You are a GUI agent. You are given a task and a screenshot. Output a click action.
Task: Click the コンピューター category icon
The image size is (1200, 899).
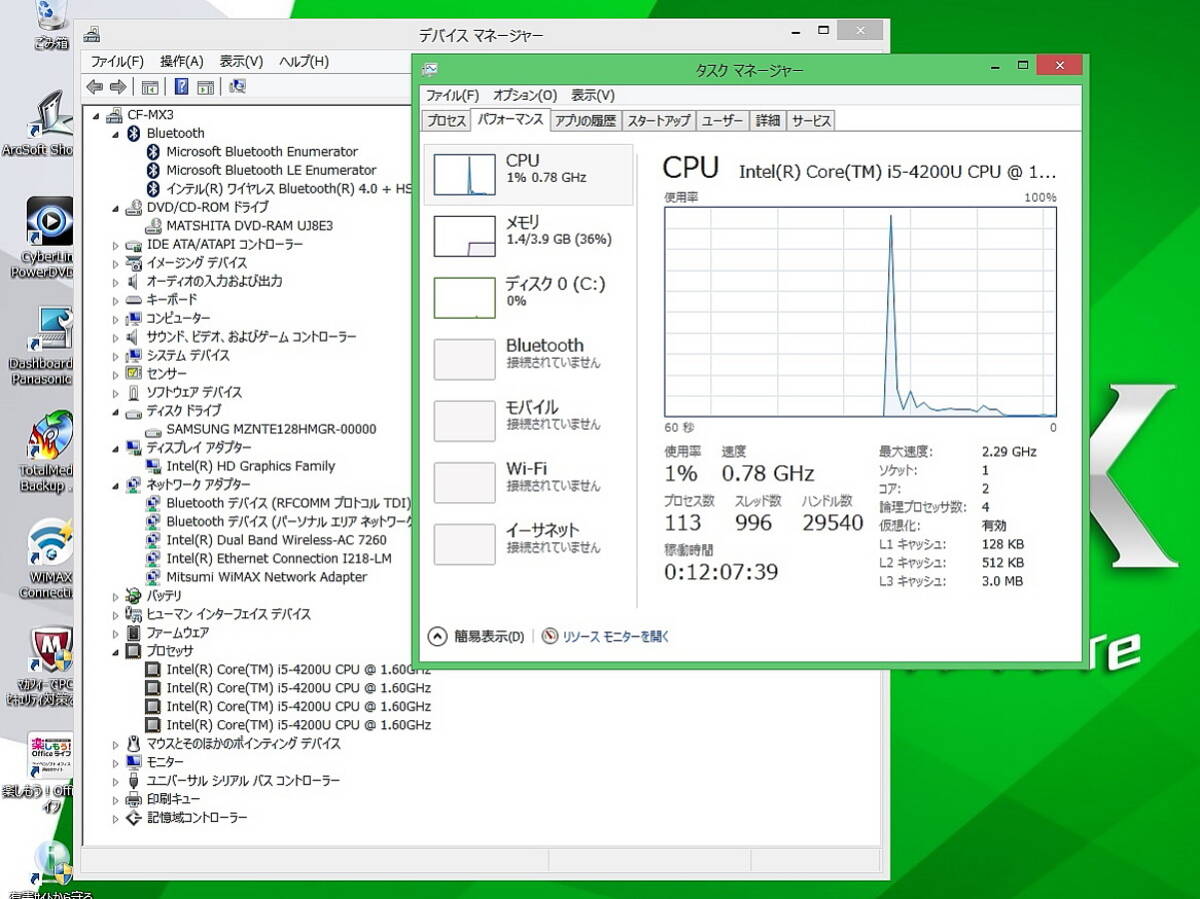[x=134, y=319]
